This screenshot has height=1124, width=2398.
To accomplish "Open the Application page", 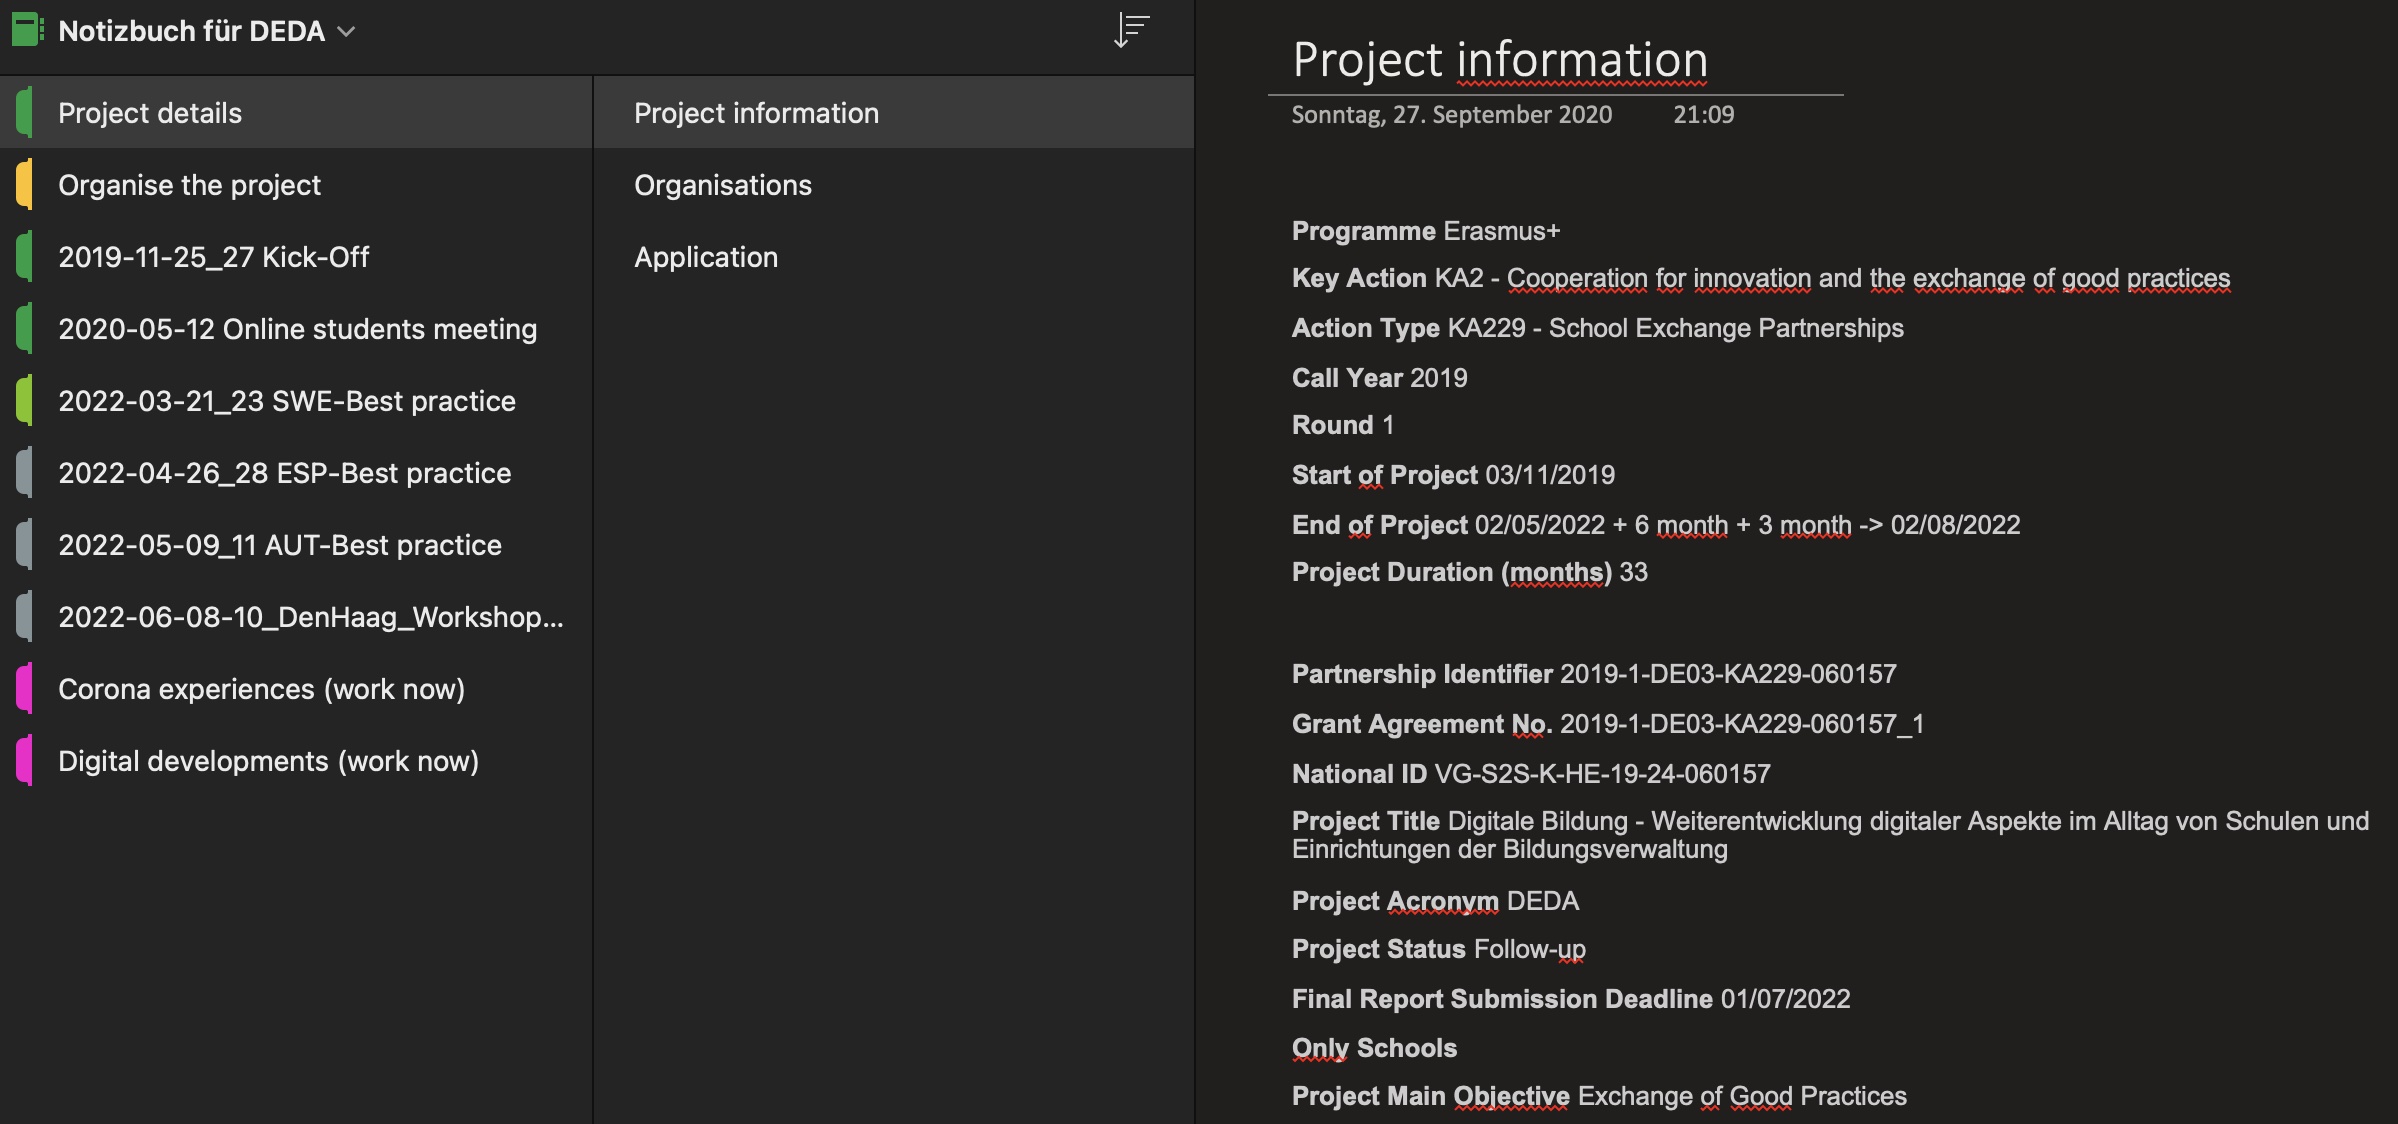I will pos(705,257).
